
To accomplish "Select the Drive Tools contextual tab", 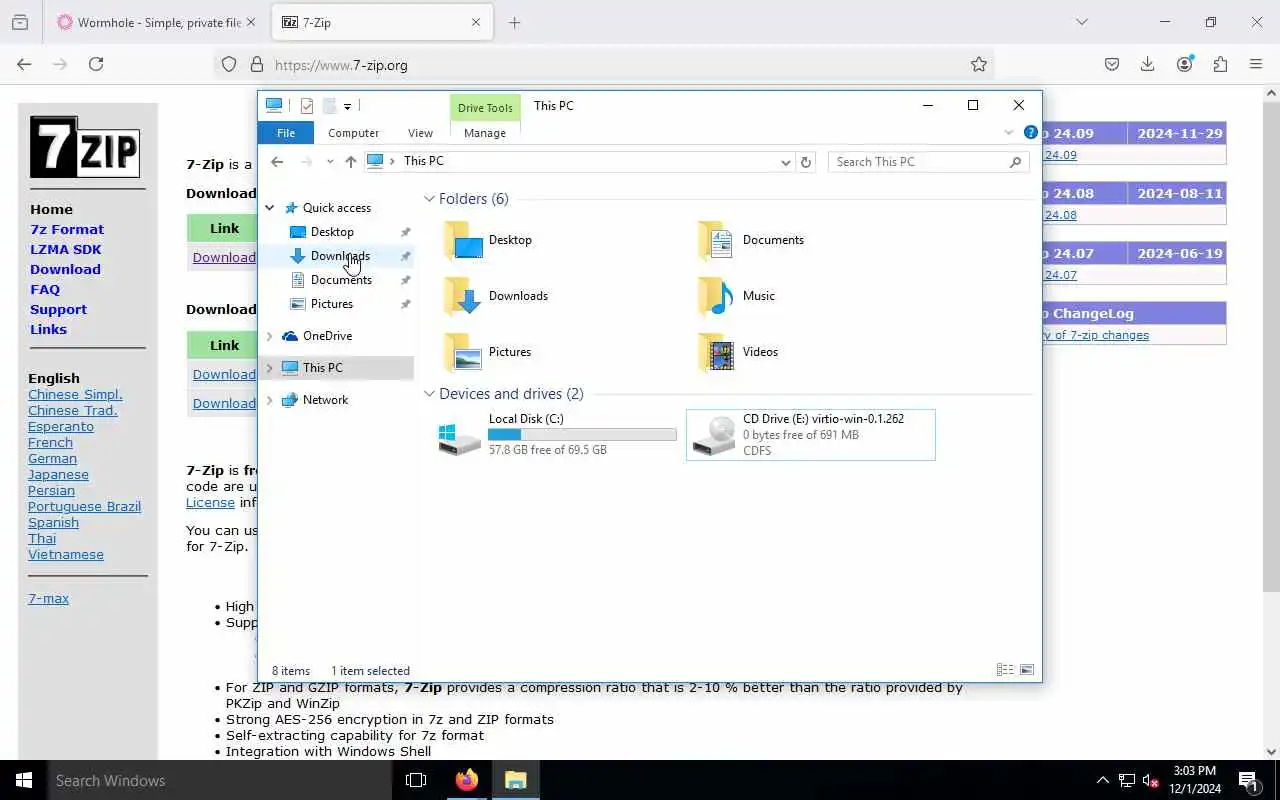I will (x=485, y=108).
